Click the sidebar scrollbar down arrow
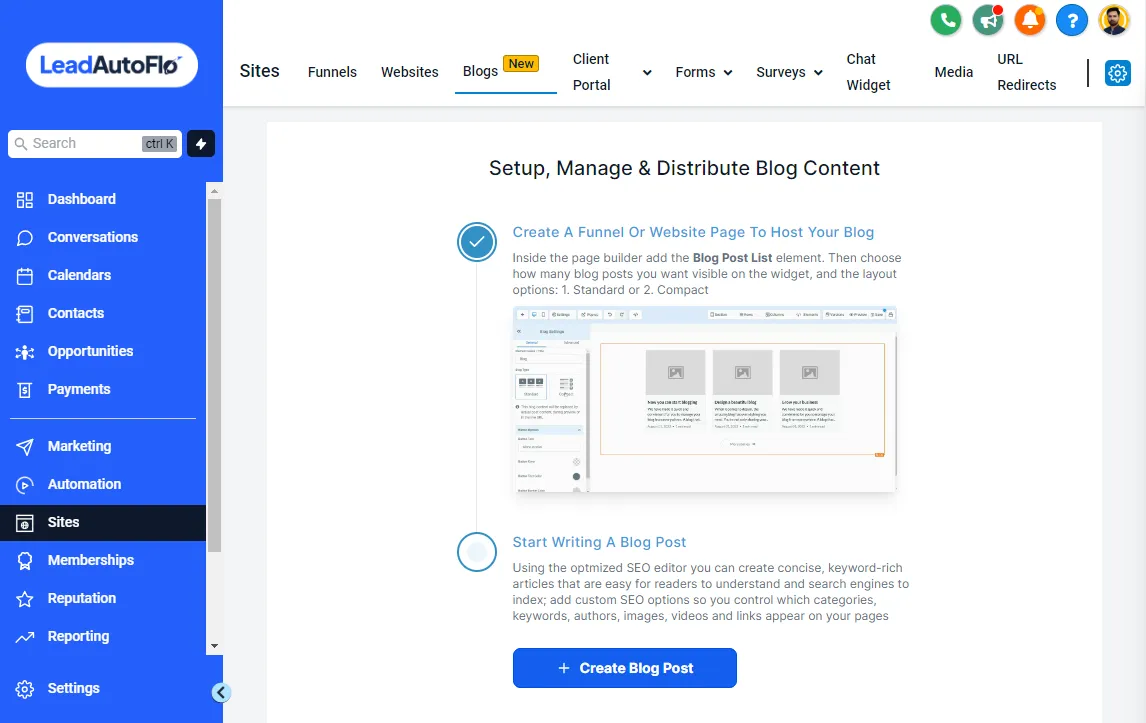The image size is (1146, 723). [x=214, y=646]
